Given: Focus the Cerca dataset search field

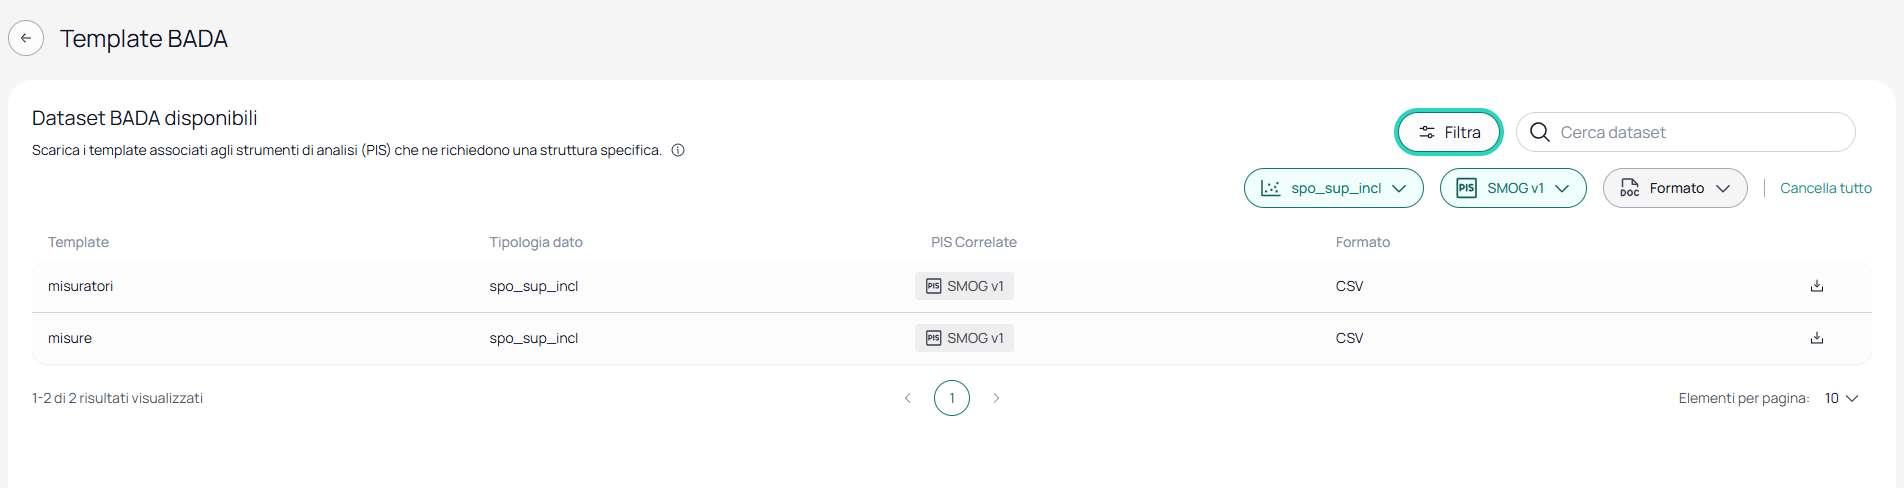Looking at the screenshot, I should [1686, 132].
